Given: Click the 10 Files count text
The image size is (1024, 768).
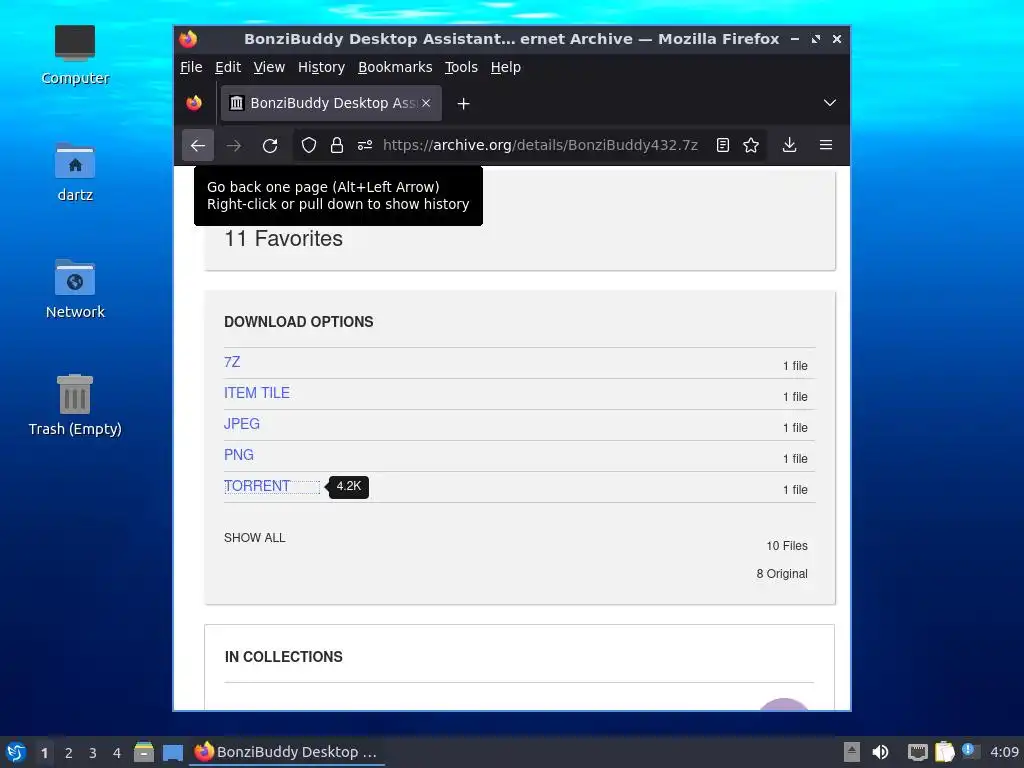Looking at the screenshot, I should 787,545.
